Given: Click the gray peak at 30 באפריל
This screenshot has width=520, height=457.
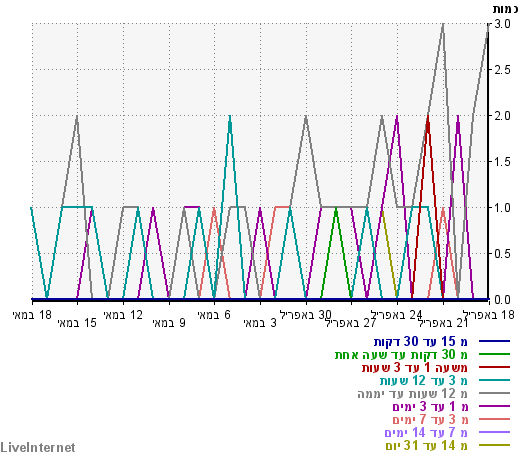Looking at the screenshot, I should 306,116.
